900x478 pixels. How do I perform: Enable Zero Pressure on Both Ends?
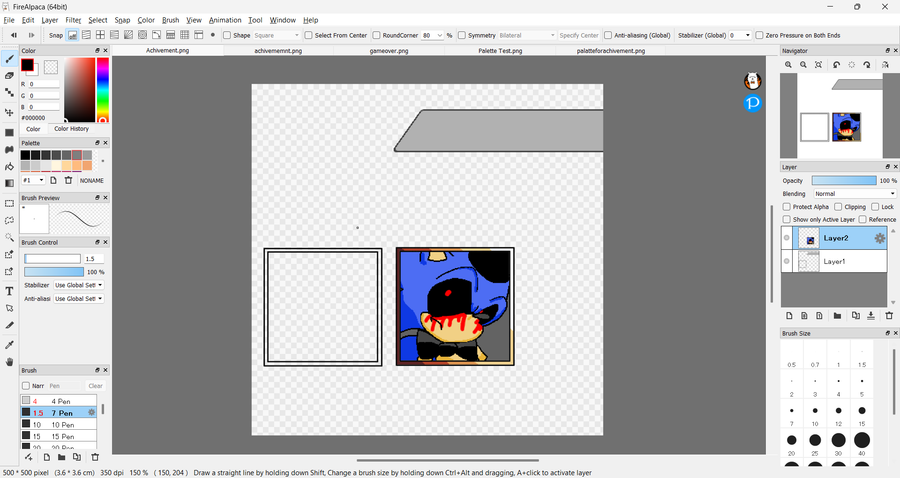(x=759, y=35)
